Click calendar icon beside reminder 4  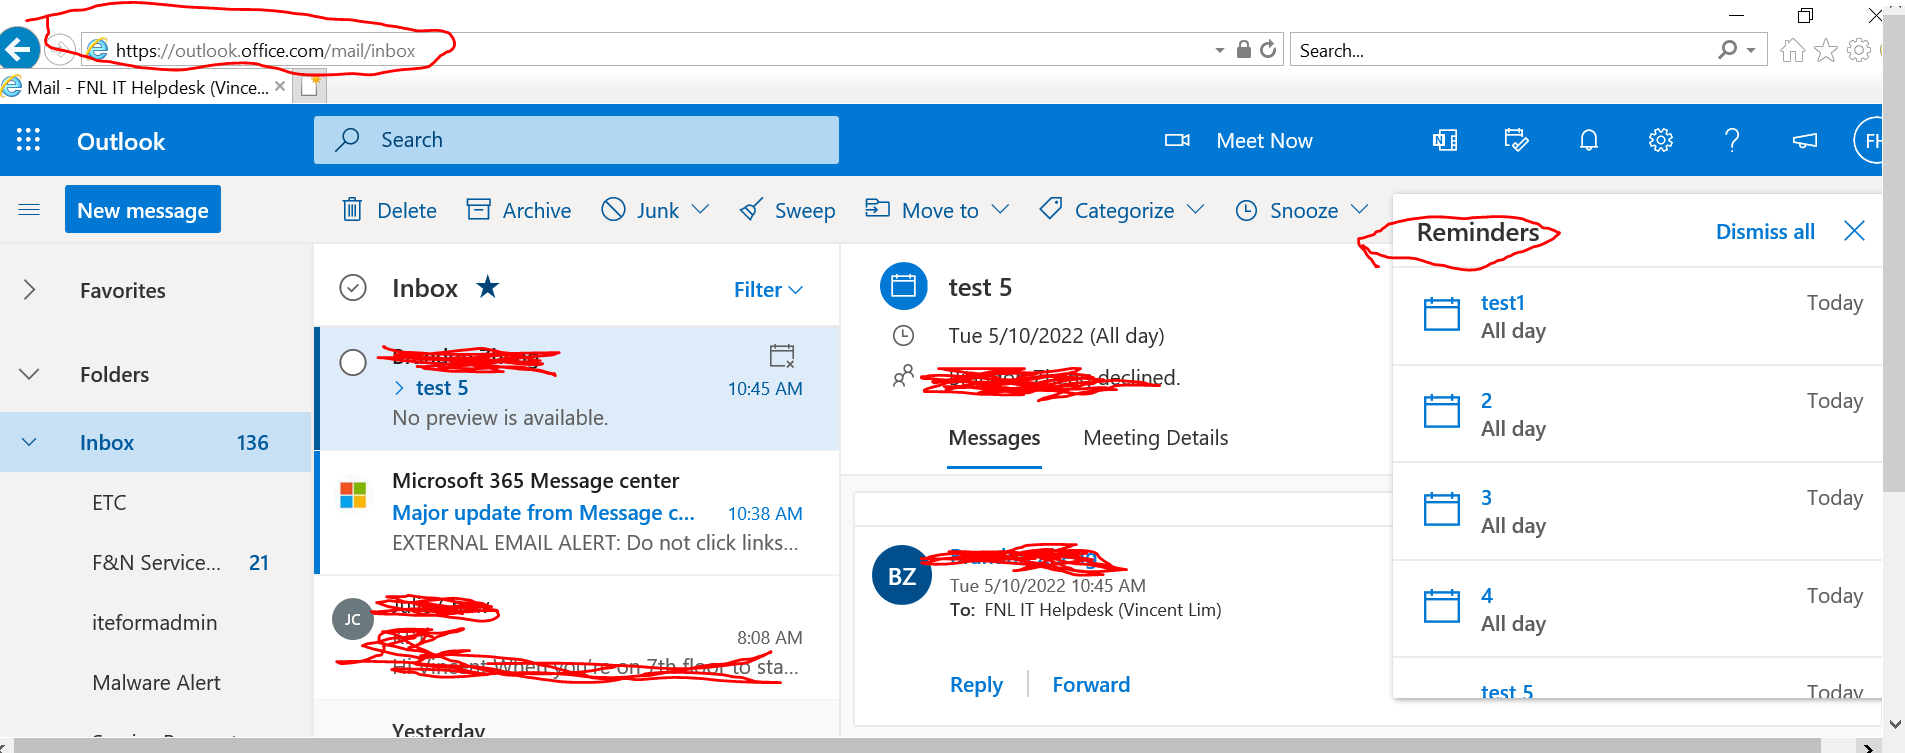click(1441, 606)
